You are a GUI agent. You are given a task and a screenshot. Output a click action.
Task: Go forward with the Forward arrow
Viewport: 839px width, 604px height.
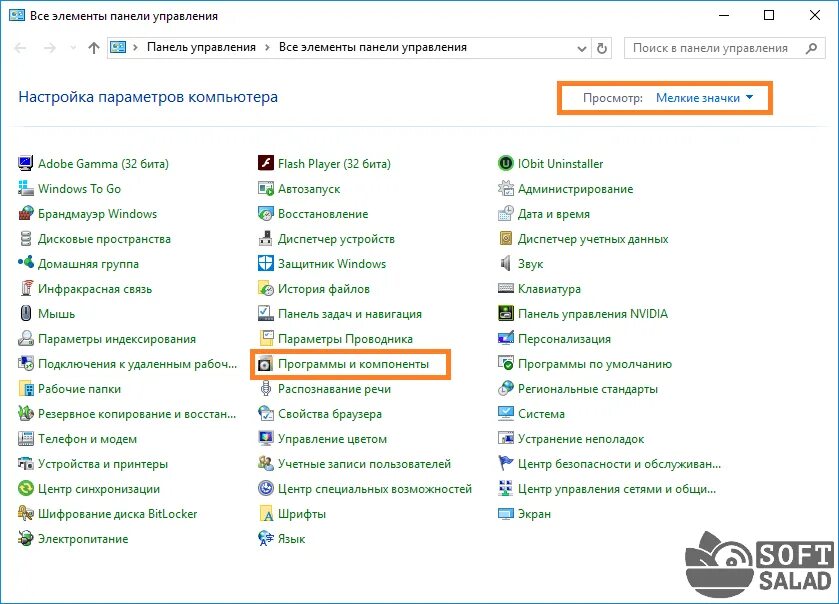pos(50,48)
